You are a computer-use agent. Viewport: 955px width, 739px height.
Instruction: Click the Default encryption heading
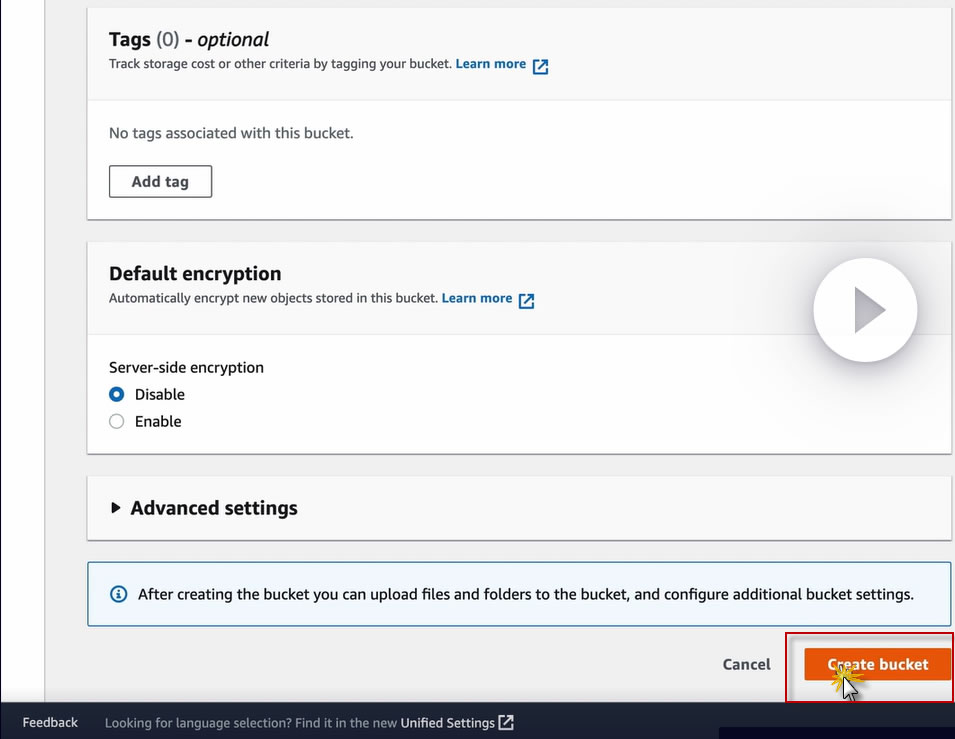click(195, 273)
